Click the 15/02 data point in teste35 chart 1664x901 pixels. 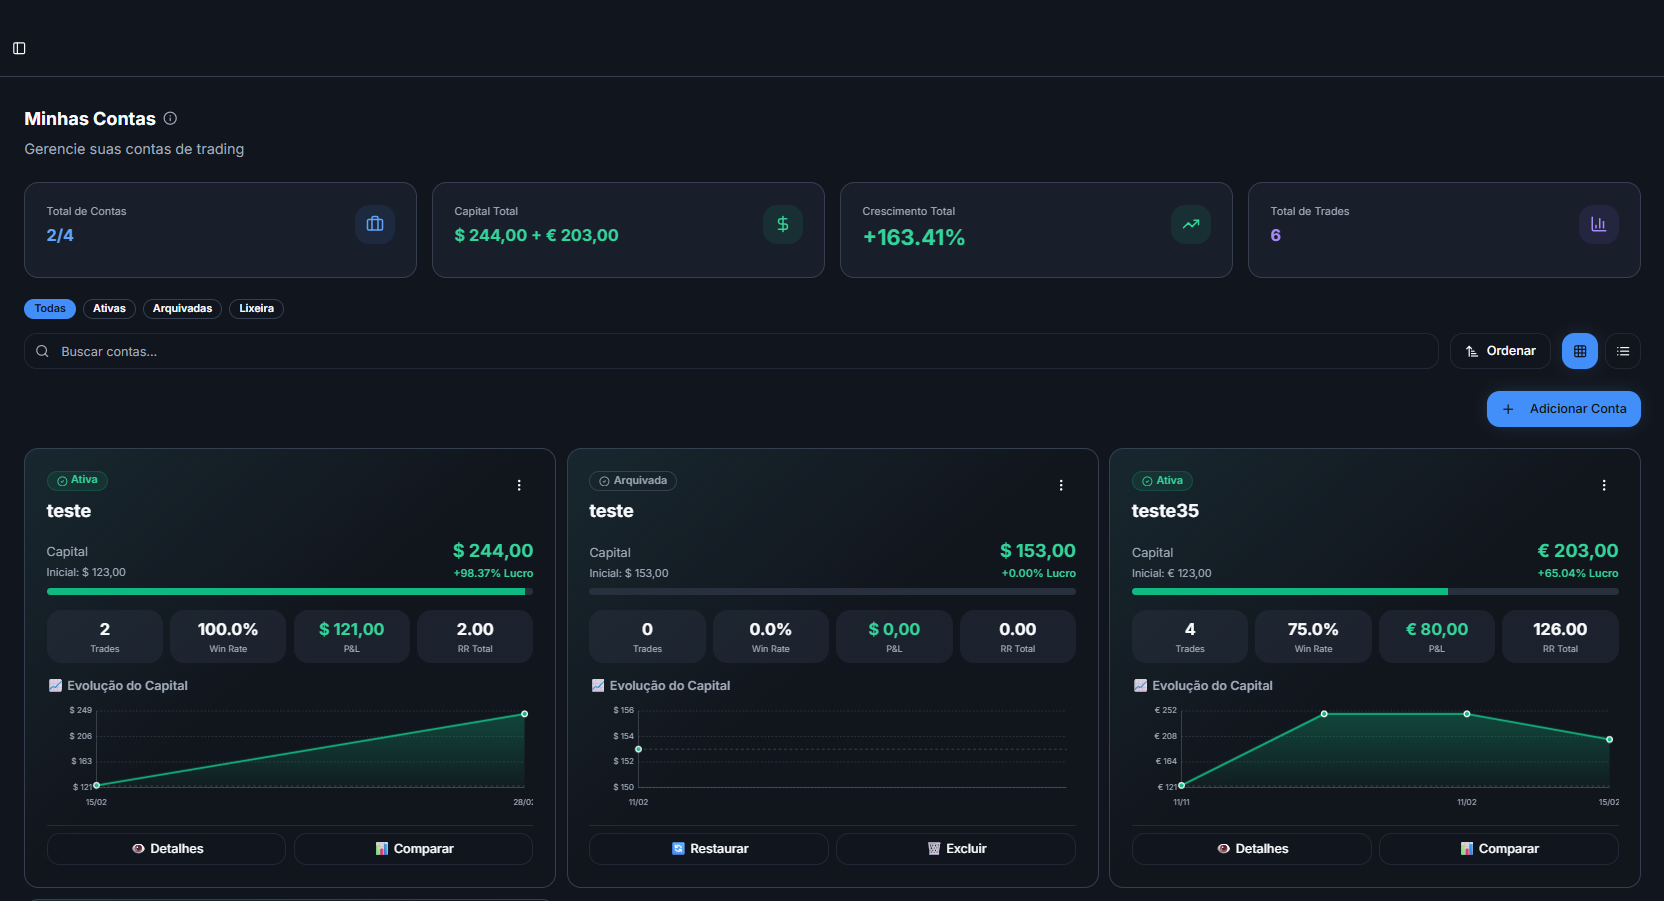1609,740
